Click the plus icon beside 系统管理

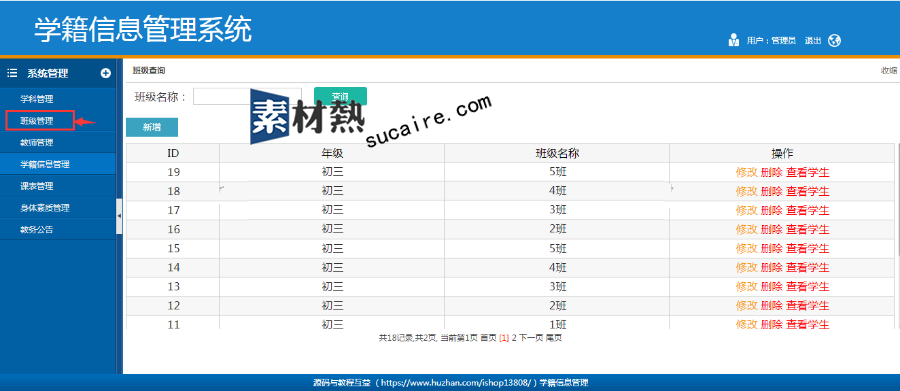click(106, 73)
